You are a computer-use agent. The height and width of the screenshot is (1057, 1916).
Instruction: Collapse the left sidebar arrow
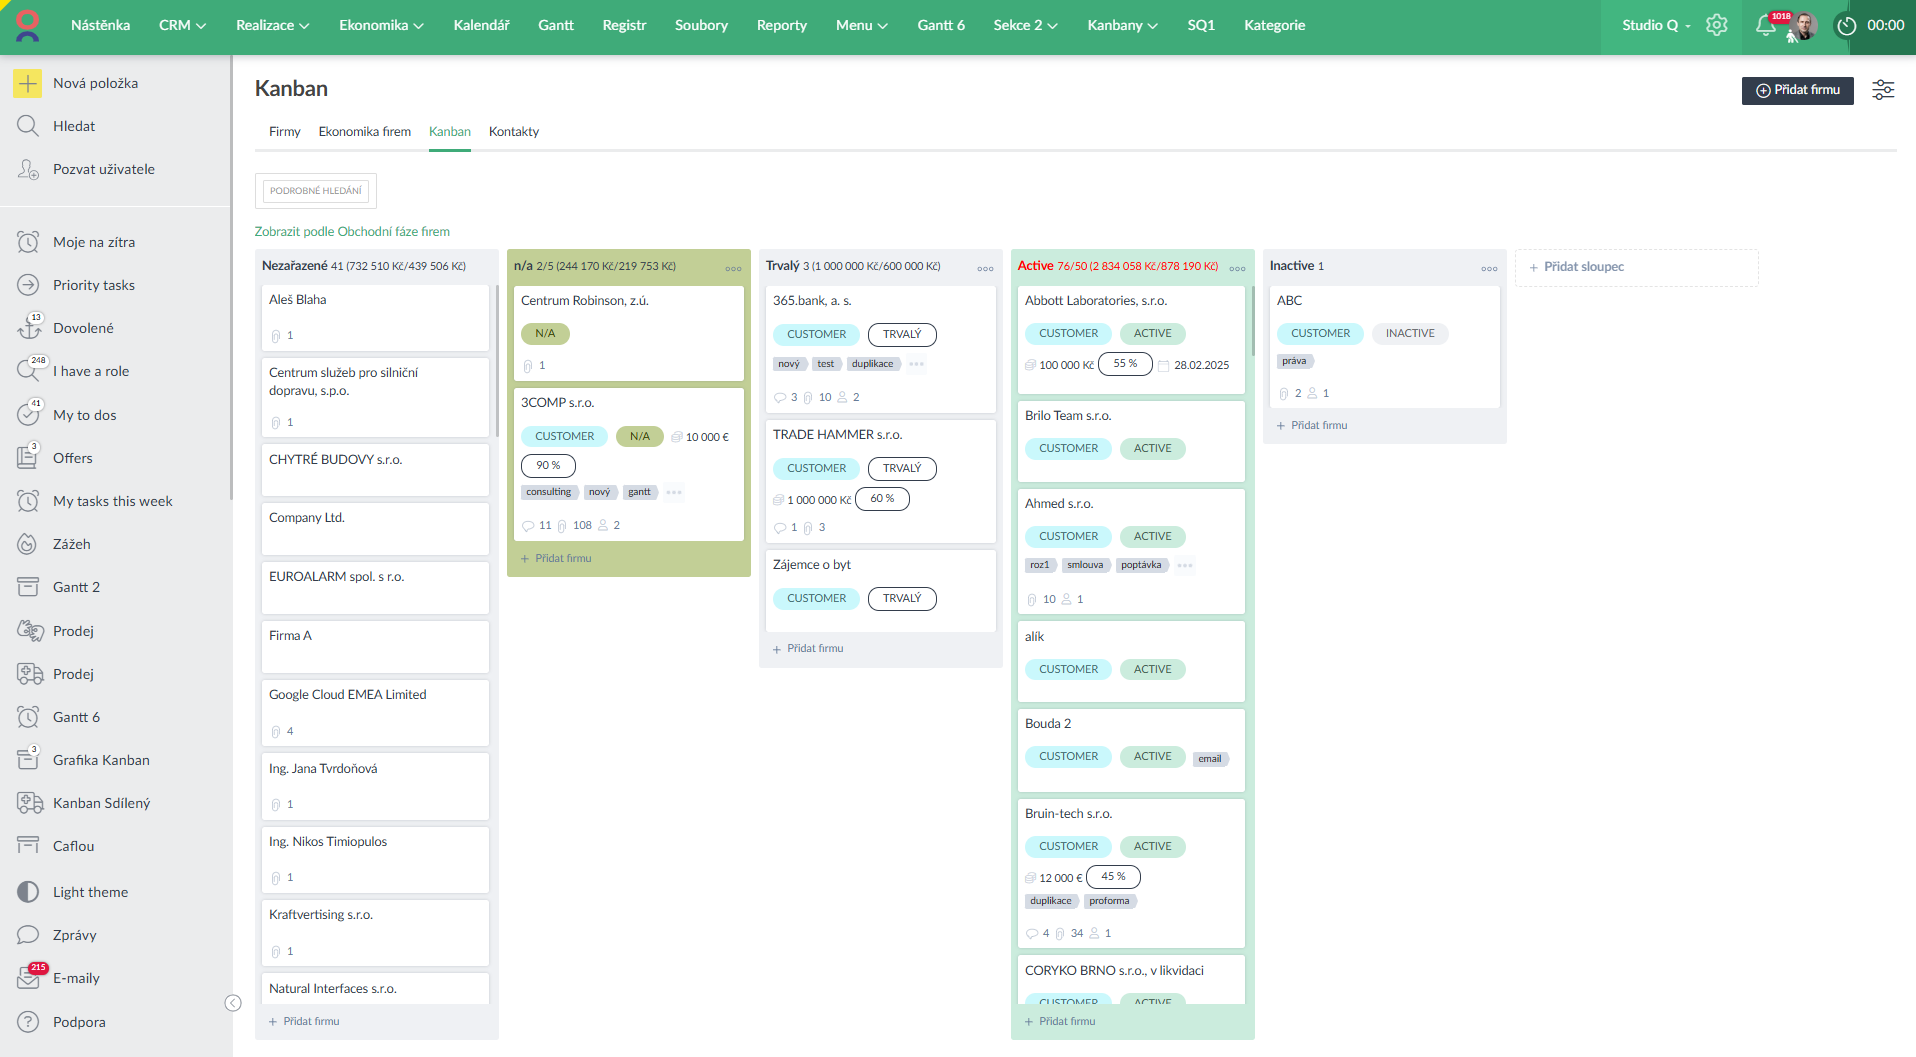click(x=233, y=1003)
